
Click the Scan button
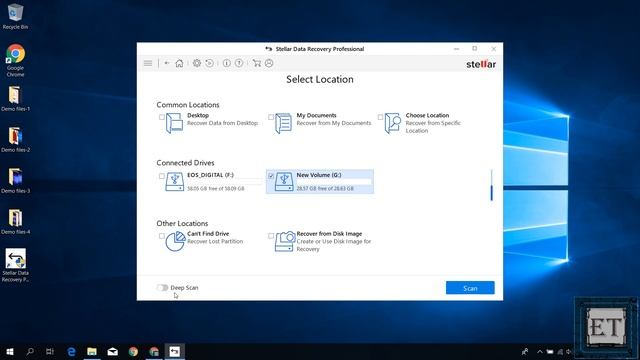click(x=470, y=288)
